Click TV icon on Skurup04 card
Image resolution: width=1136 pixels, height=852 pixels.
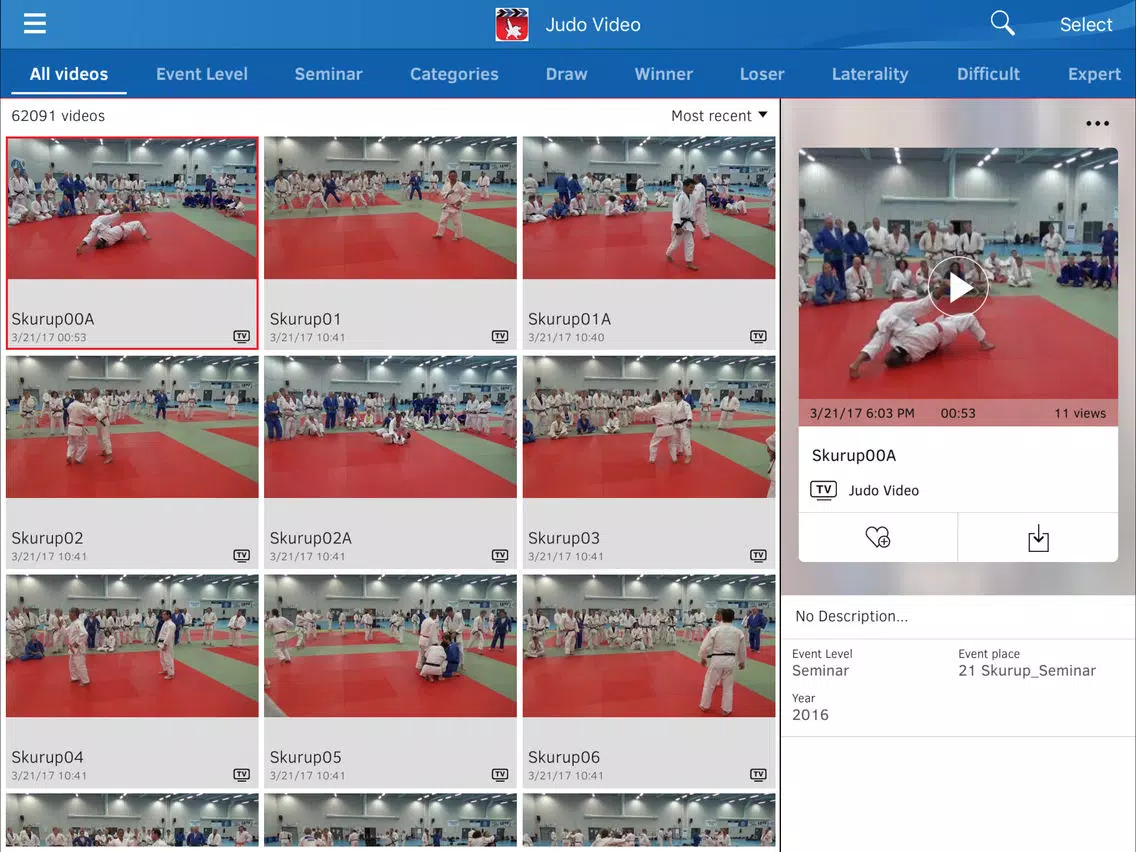(241, 774)
